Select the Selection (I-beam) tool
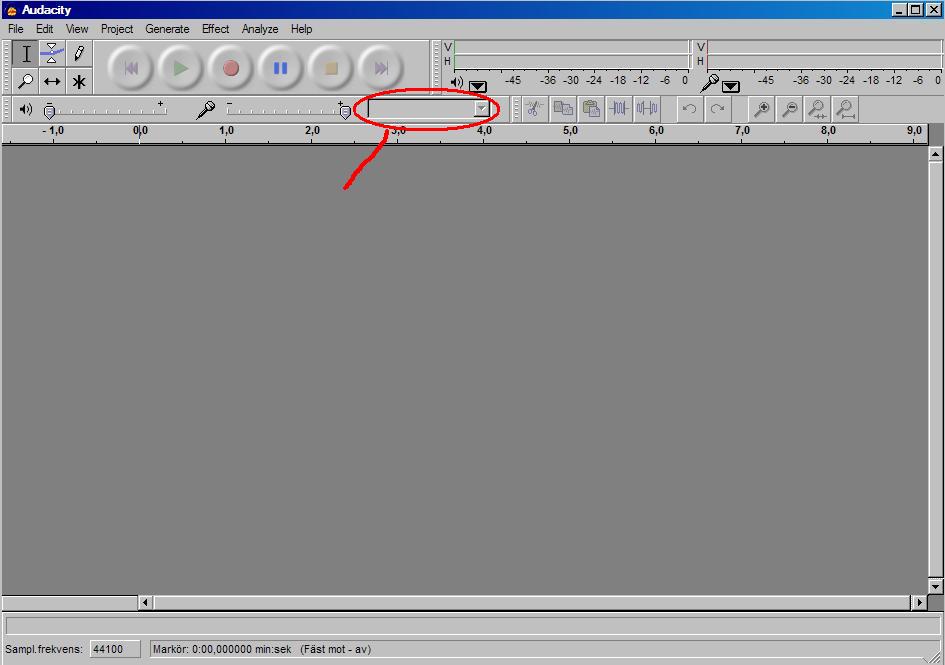Image resolution: width=945 pixels, height=665 pixels. coord(26,54)
